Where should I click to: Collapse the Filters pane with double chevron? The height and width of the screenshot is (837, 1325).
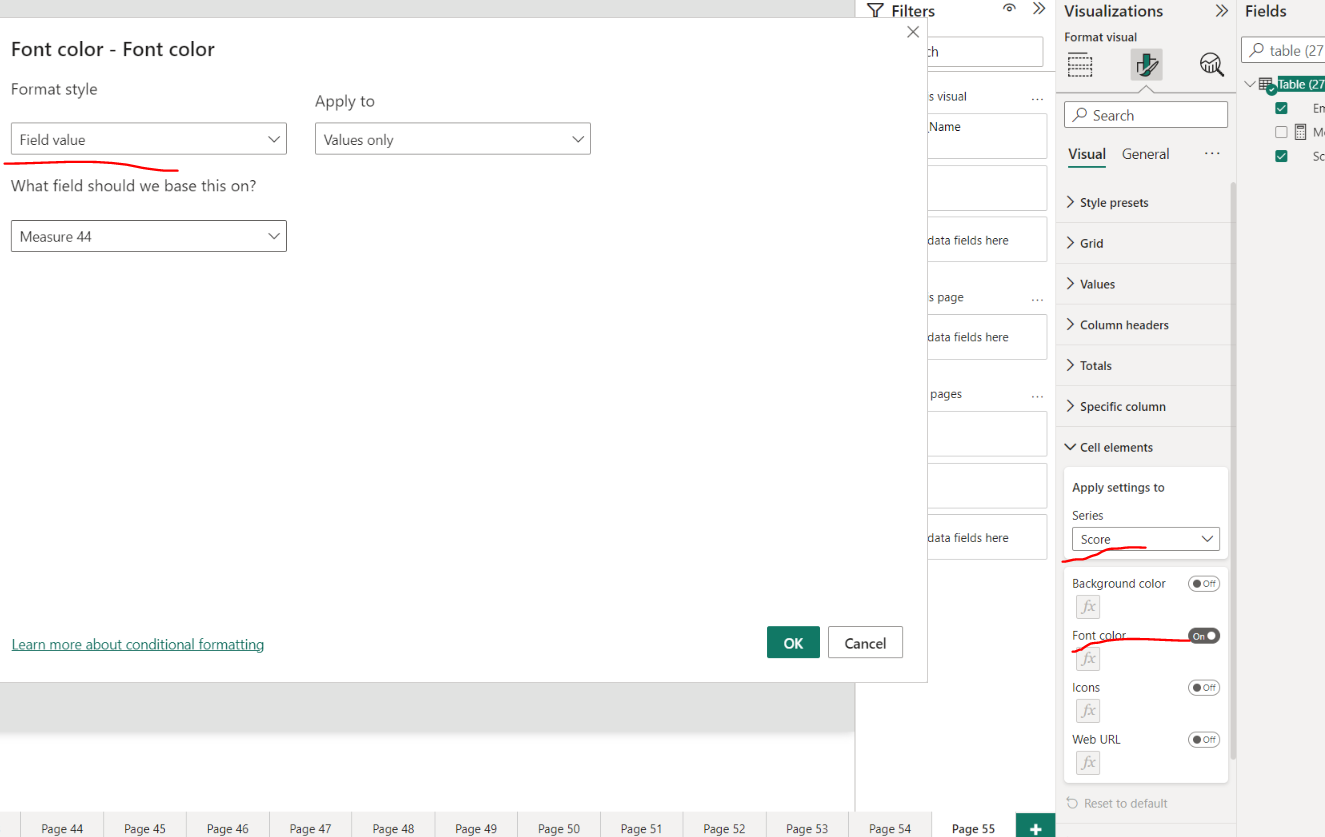1039,9
